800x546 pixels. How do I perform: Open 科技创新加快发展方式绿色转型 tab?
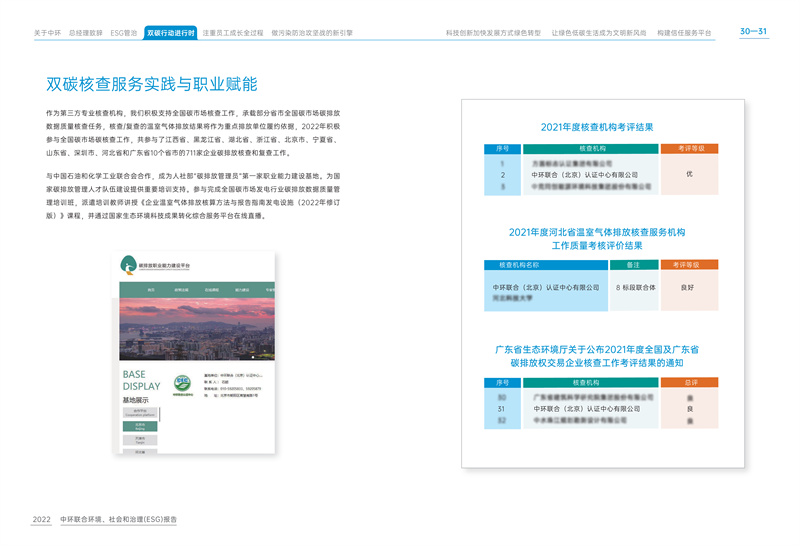[493, 33]
